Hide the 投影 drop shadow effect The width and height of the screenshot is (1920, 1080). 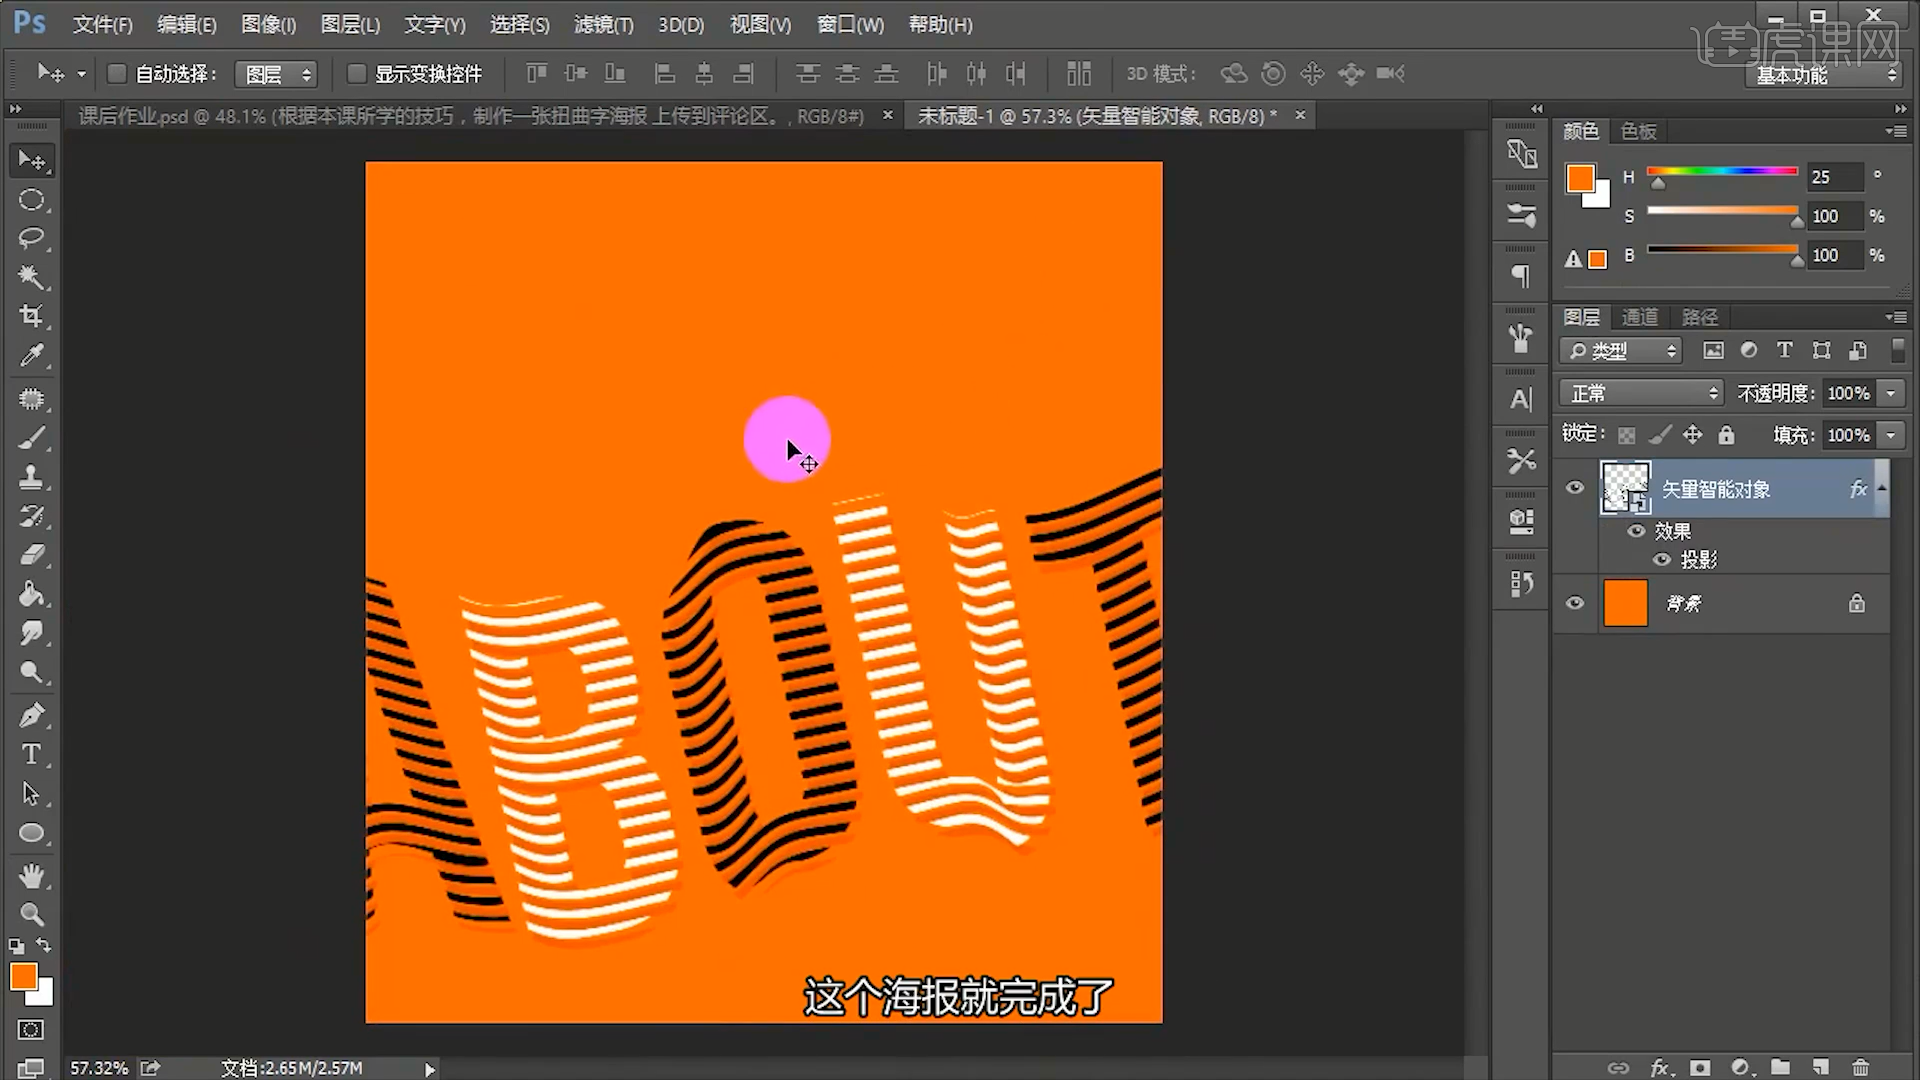point(1661,560)
